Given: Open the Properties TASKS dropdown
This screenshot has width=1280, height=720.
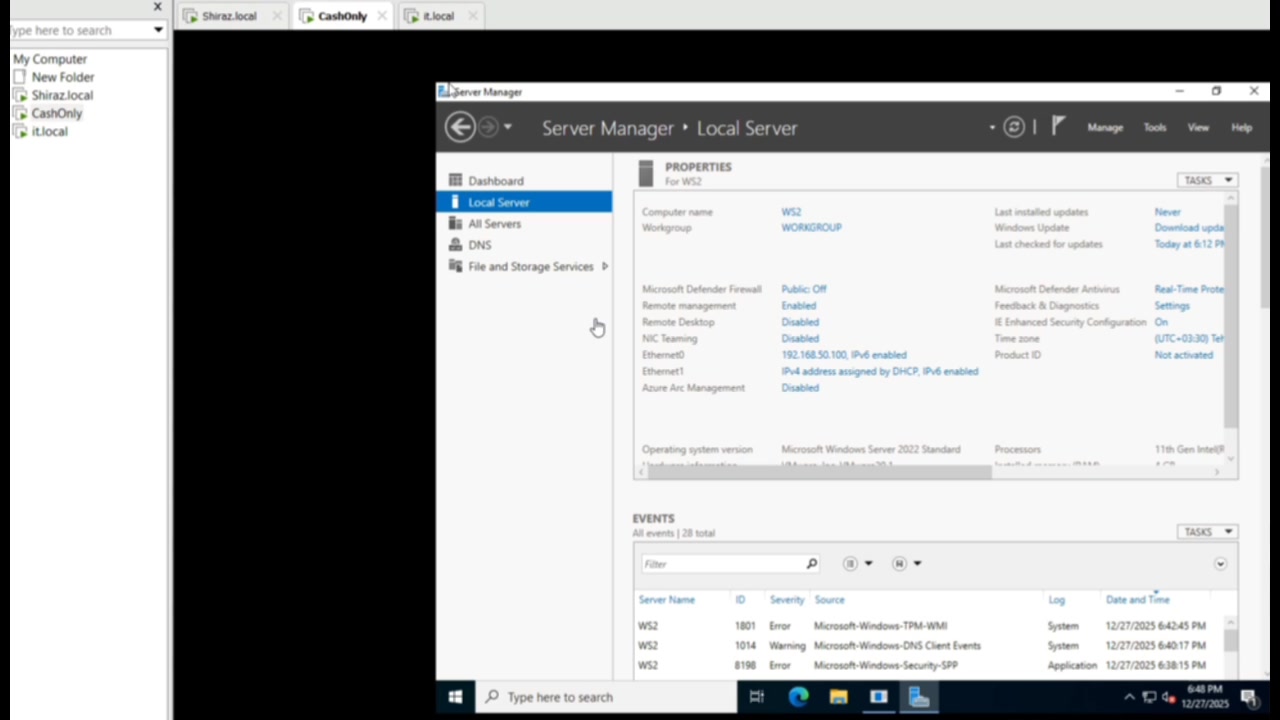Looking at the screenshot, I should pos(1207,180).
